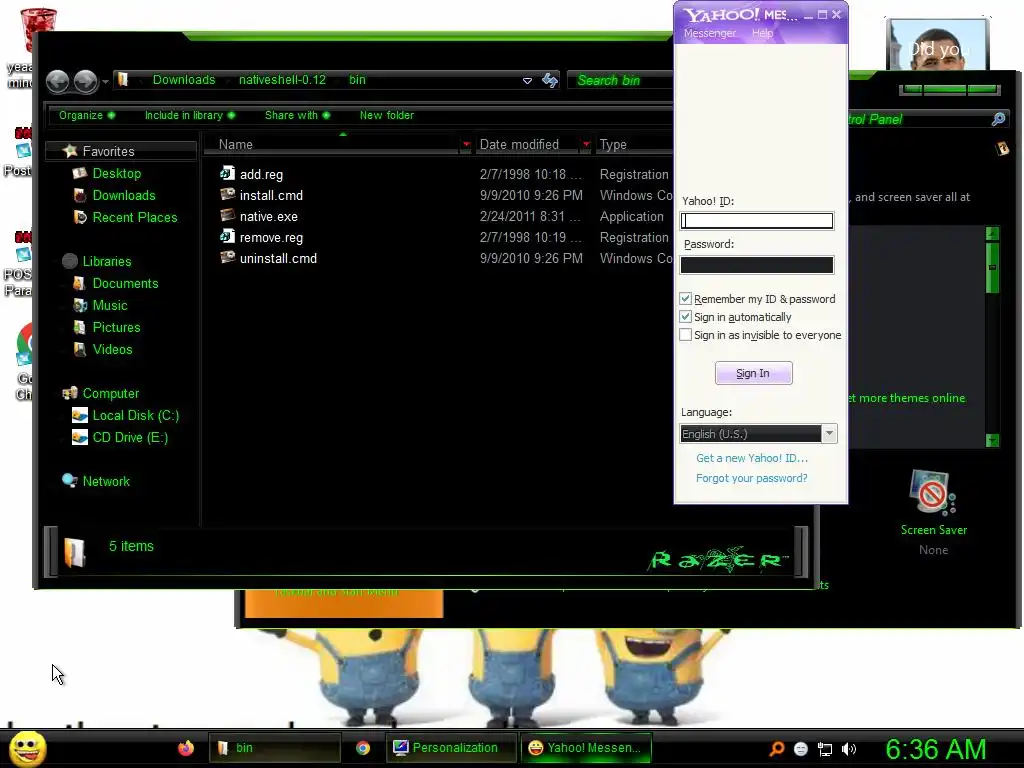Screen dimensions: 1024x768
Task: Click the Password input field
Action: pyautogui.click(x=756, y=264)
